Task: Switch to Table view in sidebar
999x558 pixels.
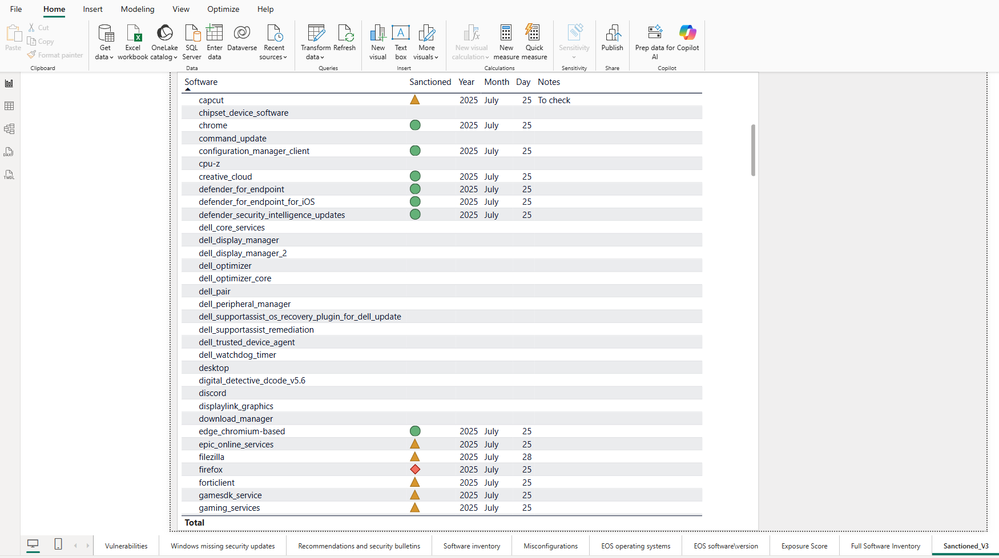Action: click(10, 106)
